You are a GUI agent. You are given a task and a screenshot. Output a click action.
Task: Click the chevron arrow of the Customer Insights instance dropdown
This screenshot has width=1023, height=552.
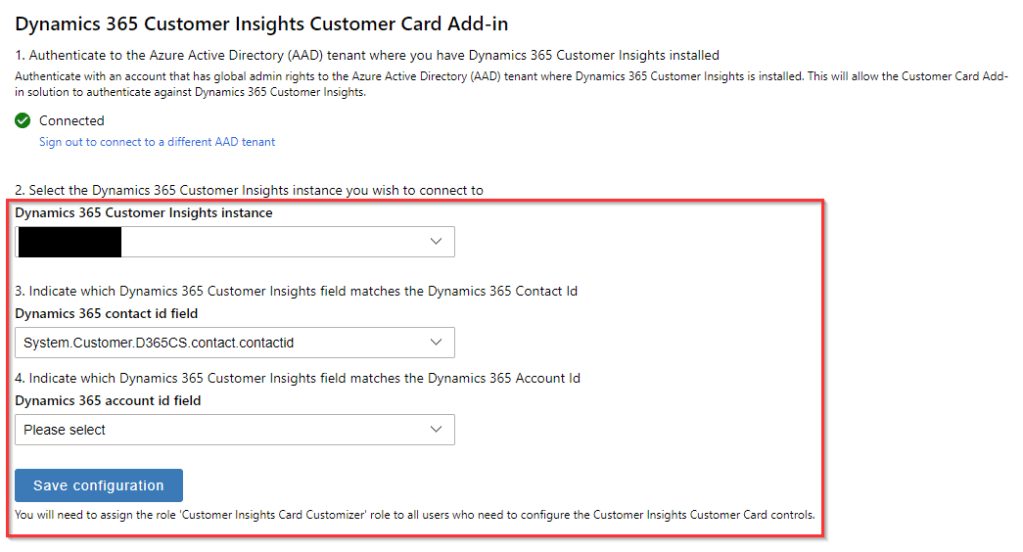(x=435, y=242)
